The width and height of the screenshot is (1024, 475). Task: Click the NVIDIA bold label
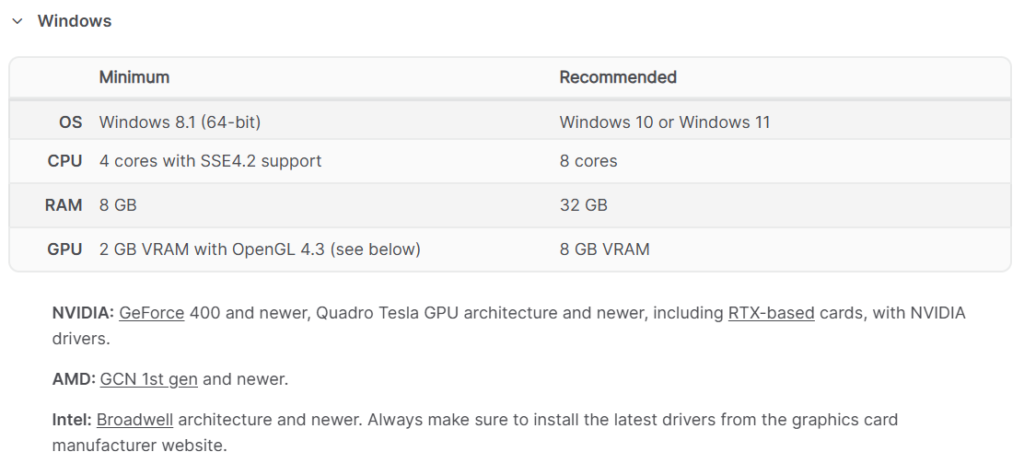pyautogui.click(x=83, y=313)
